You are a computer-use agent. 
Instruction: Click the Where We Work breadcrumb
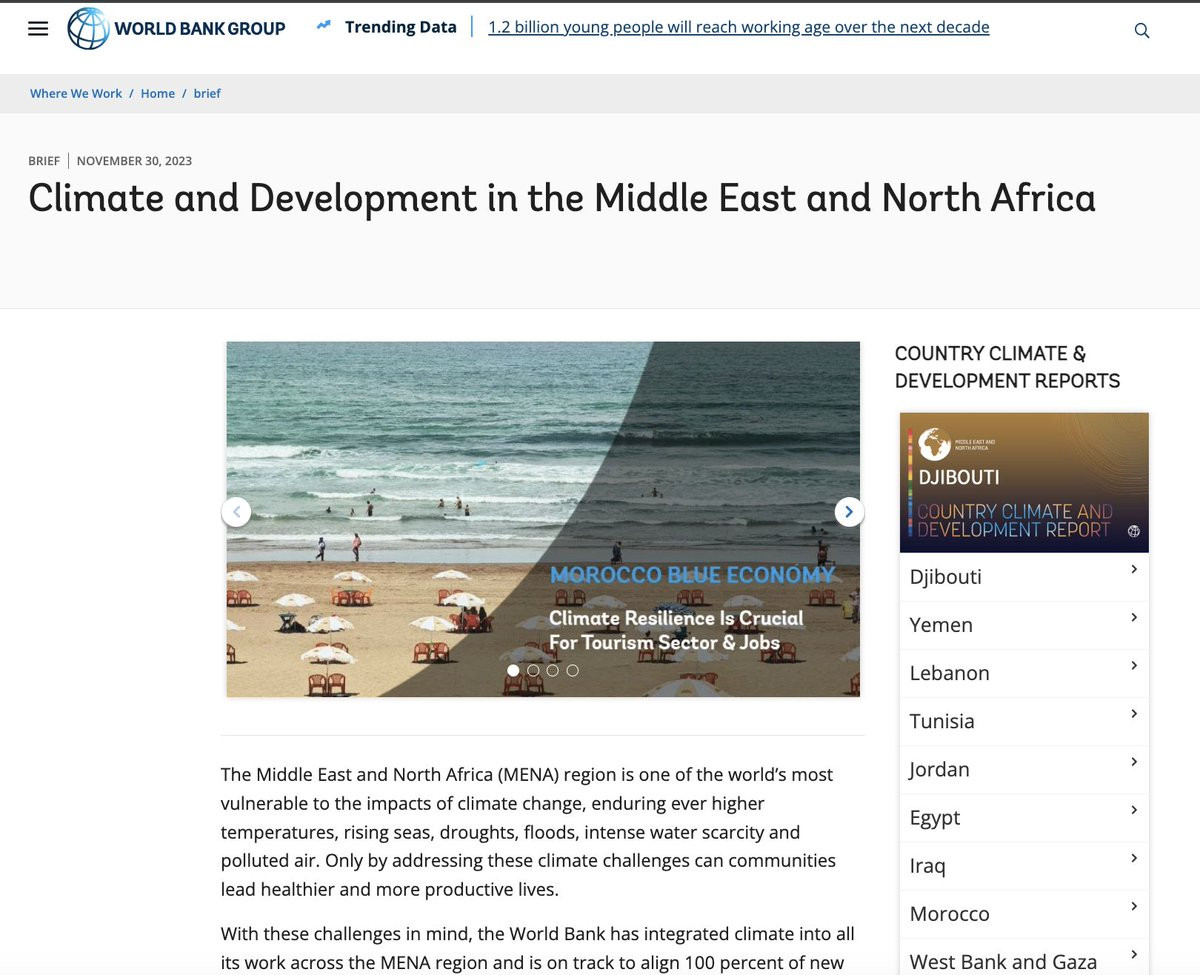[x=76, y=93]
